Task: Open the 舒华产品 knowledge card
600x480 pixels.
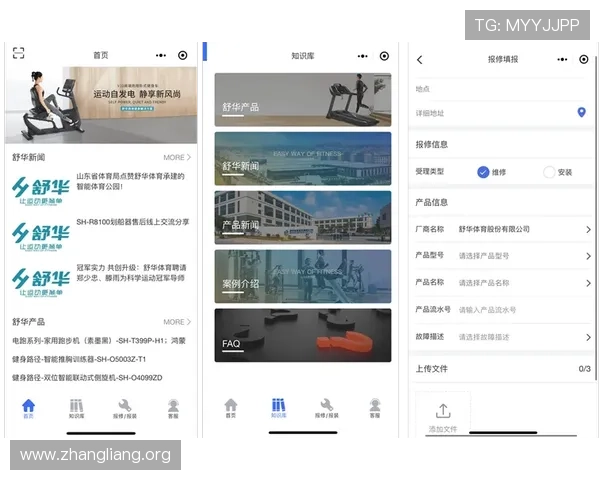Action: pyautogui.click(x=303, y=100)
